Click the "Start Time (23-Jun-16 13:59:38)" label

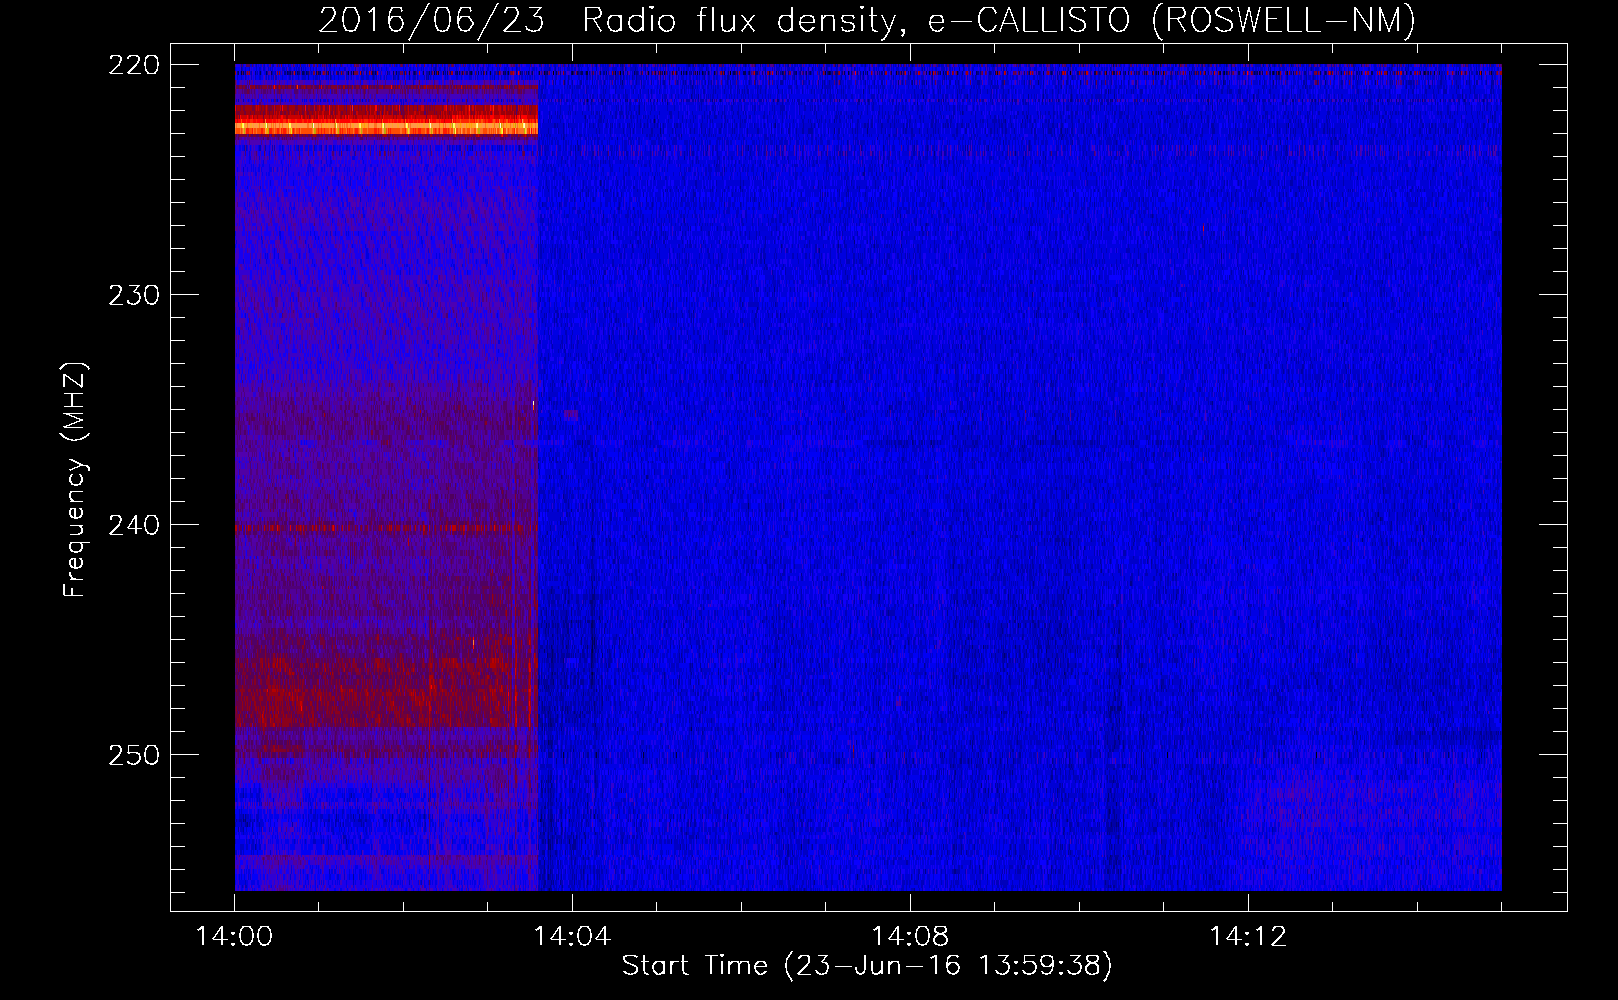tap(867, 966)
